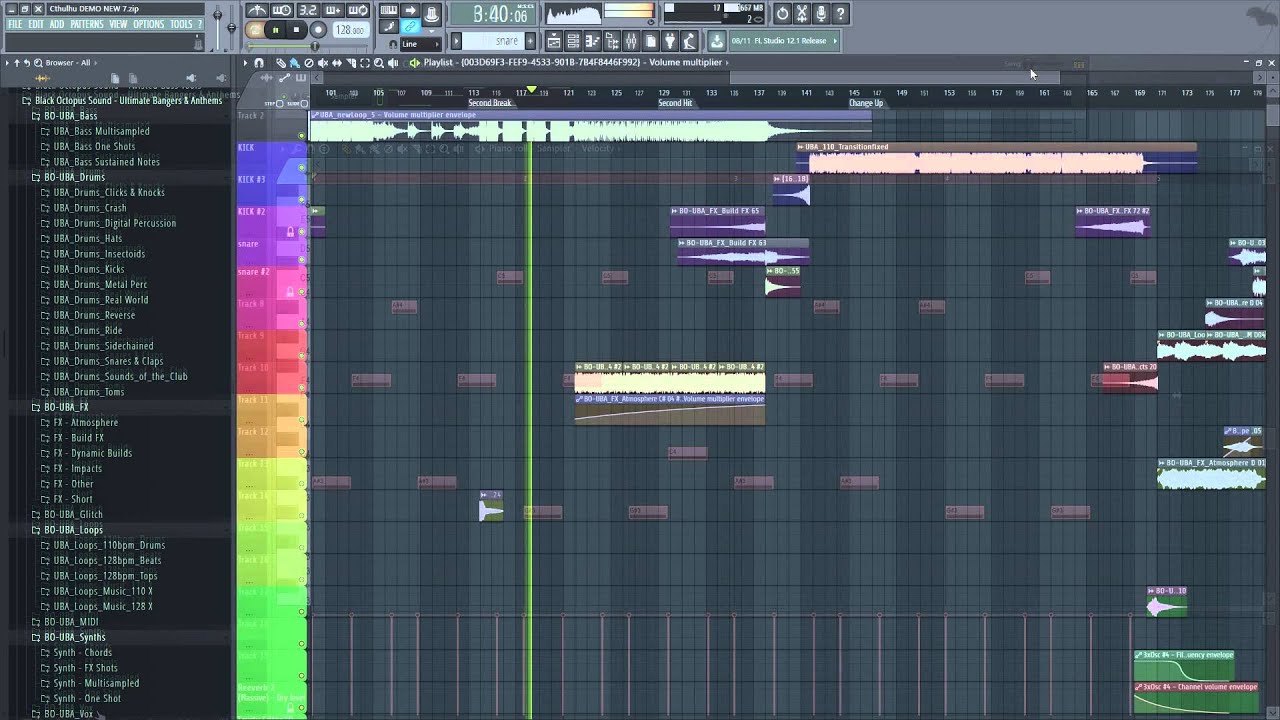Toggle auto-scrolling arrow icon

[410, 11]
